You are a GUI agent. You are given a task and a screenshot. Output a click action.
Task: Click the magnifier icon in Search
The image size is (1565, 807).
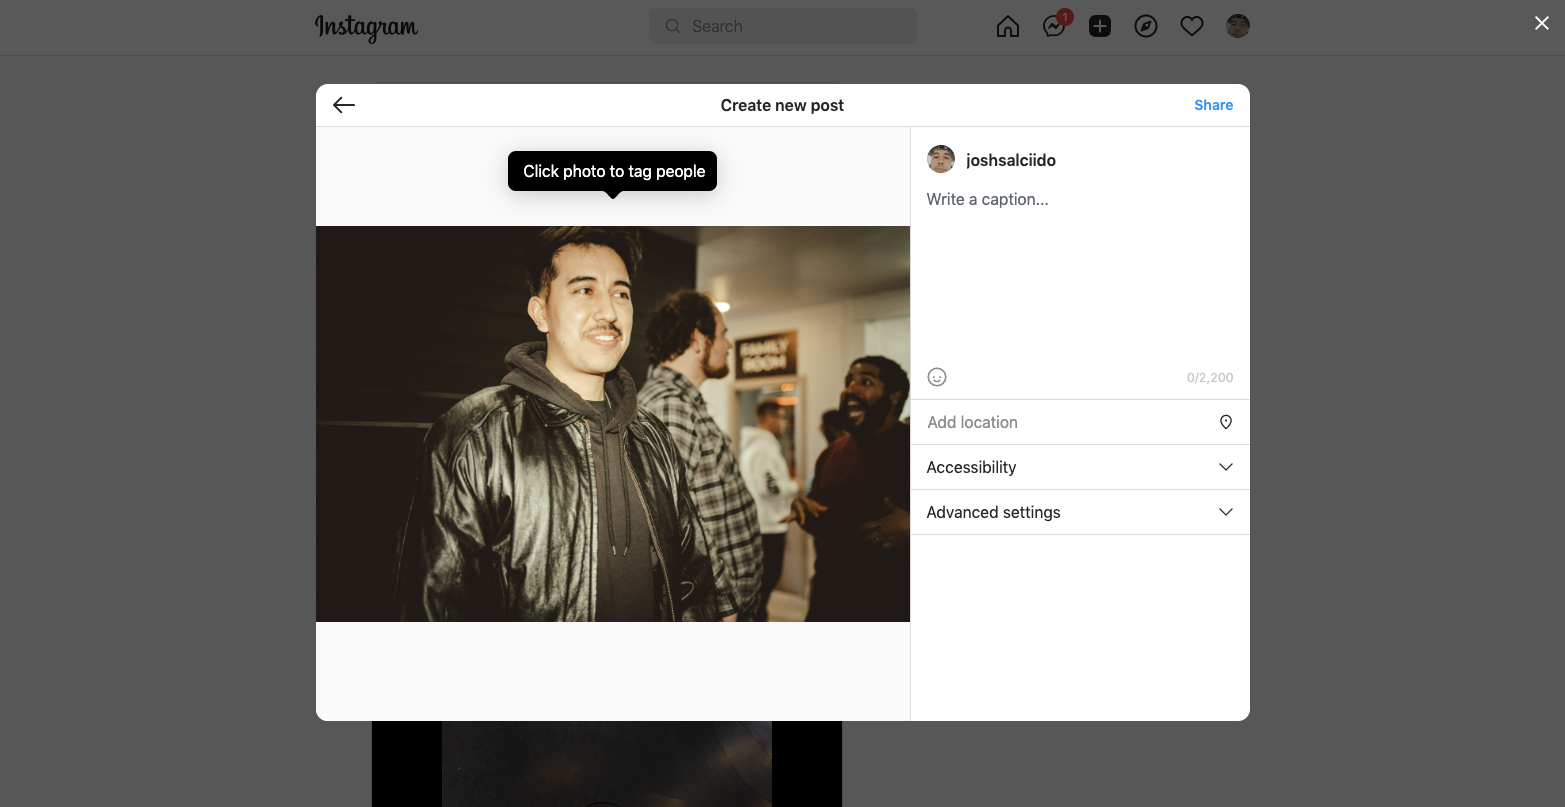pos(673,26)
